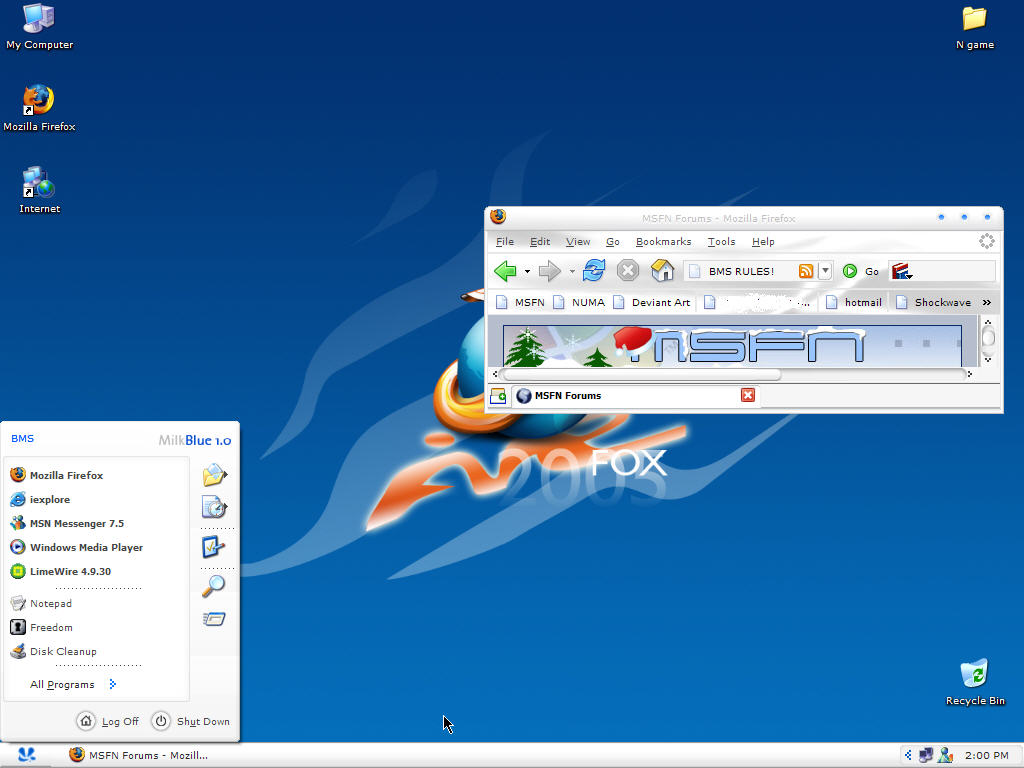Click the MSN Messenger tray icon
This screenshot has height=768, width=1024.
[x=945, y=756]
